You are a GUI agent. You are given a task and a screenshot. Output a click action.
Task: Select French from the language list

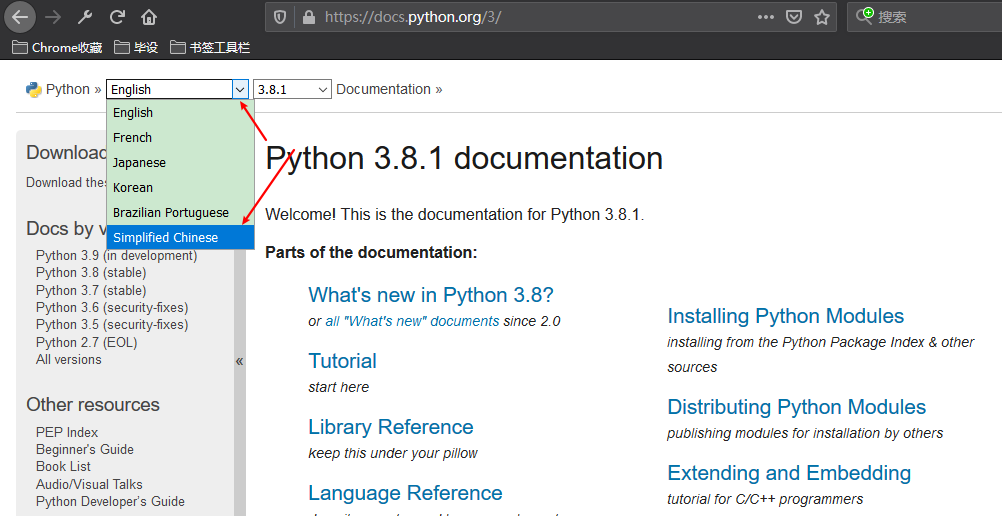pos(180,137)
